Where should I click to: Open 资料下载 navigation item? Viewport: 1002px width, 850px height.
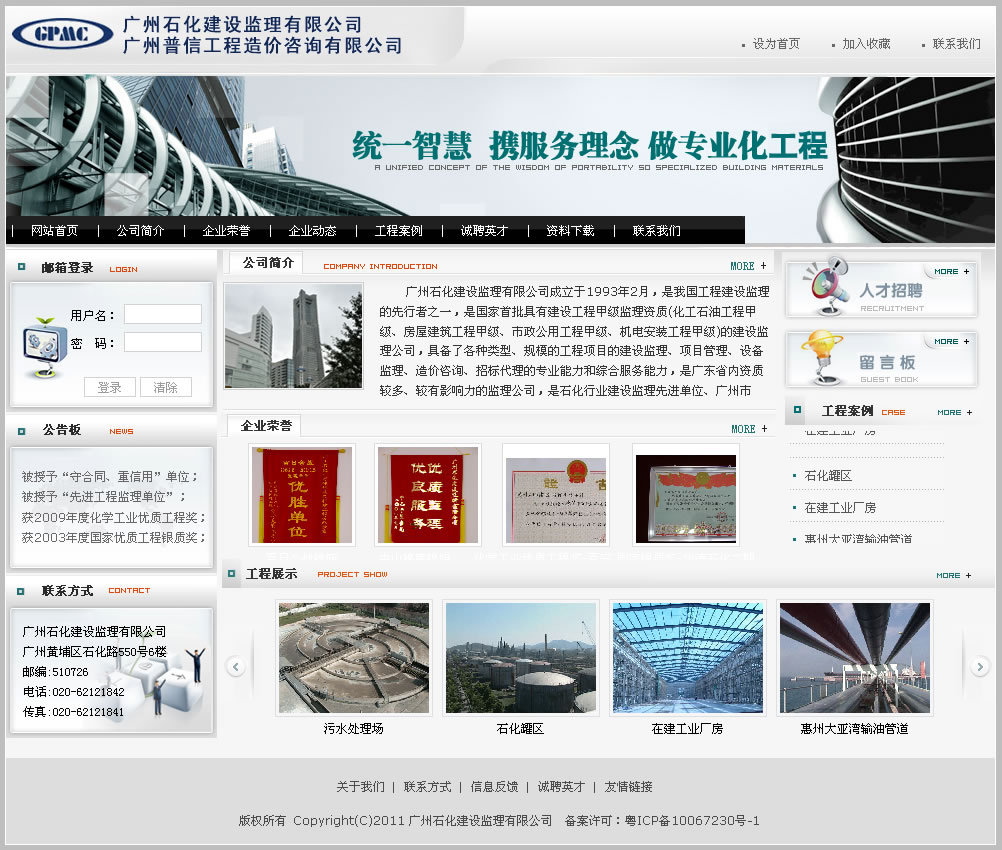tap(570, 231)
